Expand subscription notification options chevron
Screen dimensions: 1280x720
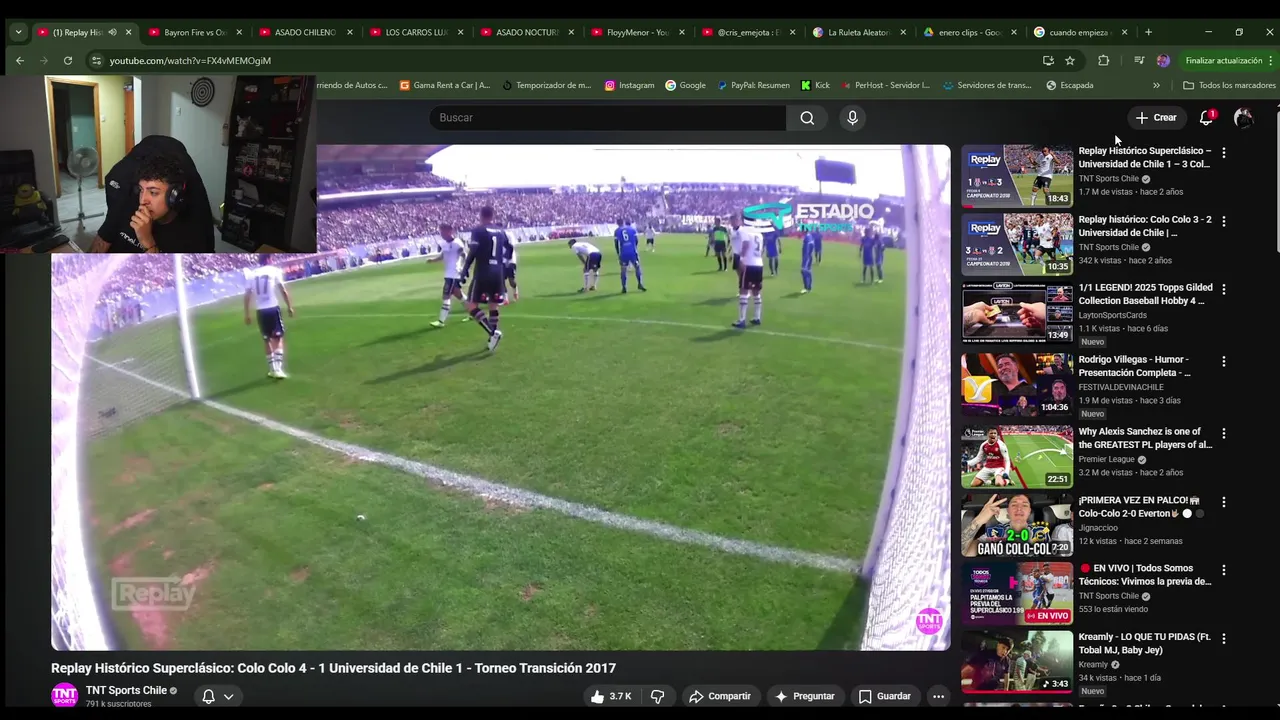point(228,696)
